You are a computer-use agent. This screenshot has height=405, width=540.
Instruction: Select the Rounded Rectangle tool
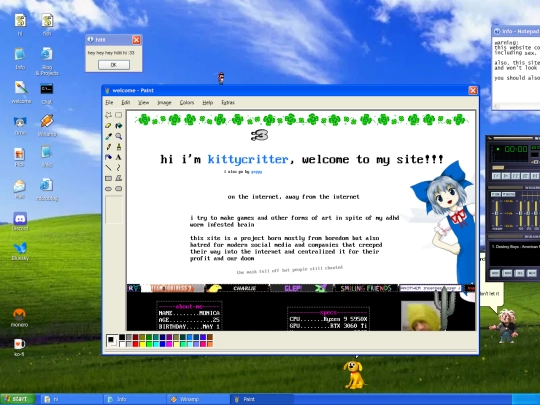(x=118, y=189)
